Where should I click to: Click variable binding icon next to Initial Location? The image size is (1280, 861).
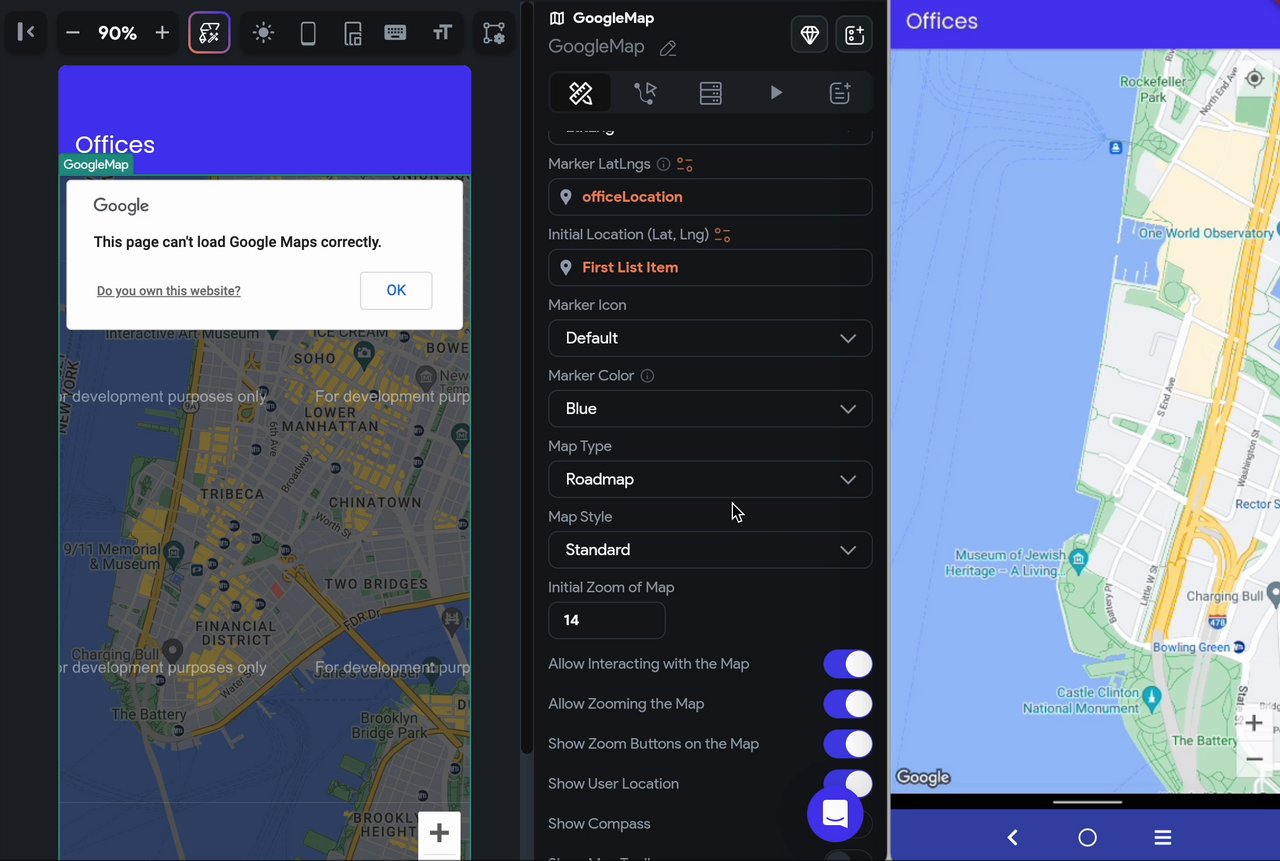(x=722, y=235)
